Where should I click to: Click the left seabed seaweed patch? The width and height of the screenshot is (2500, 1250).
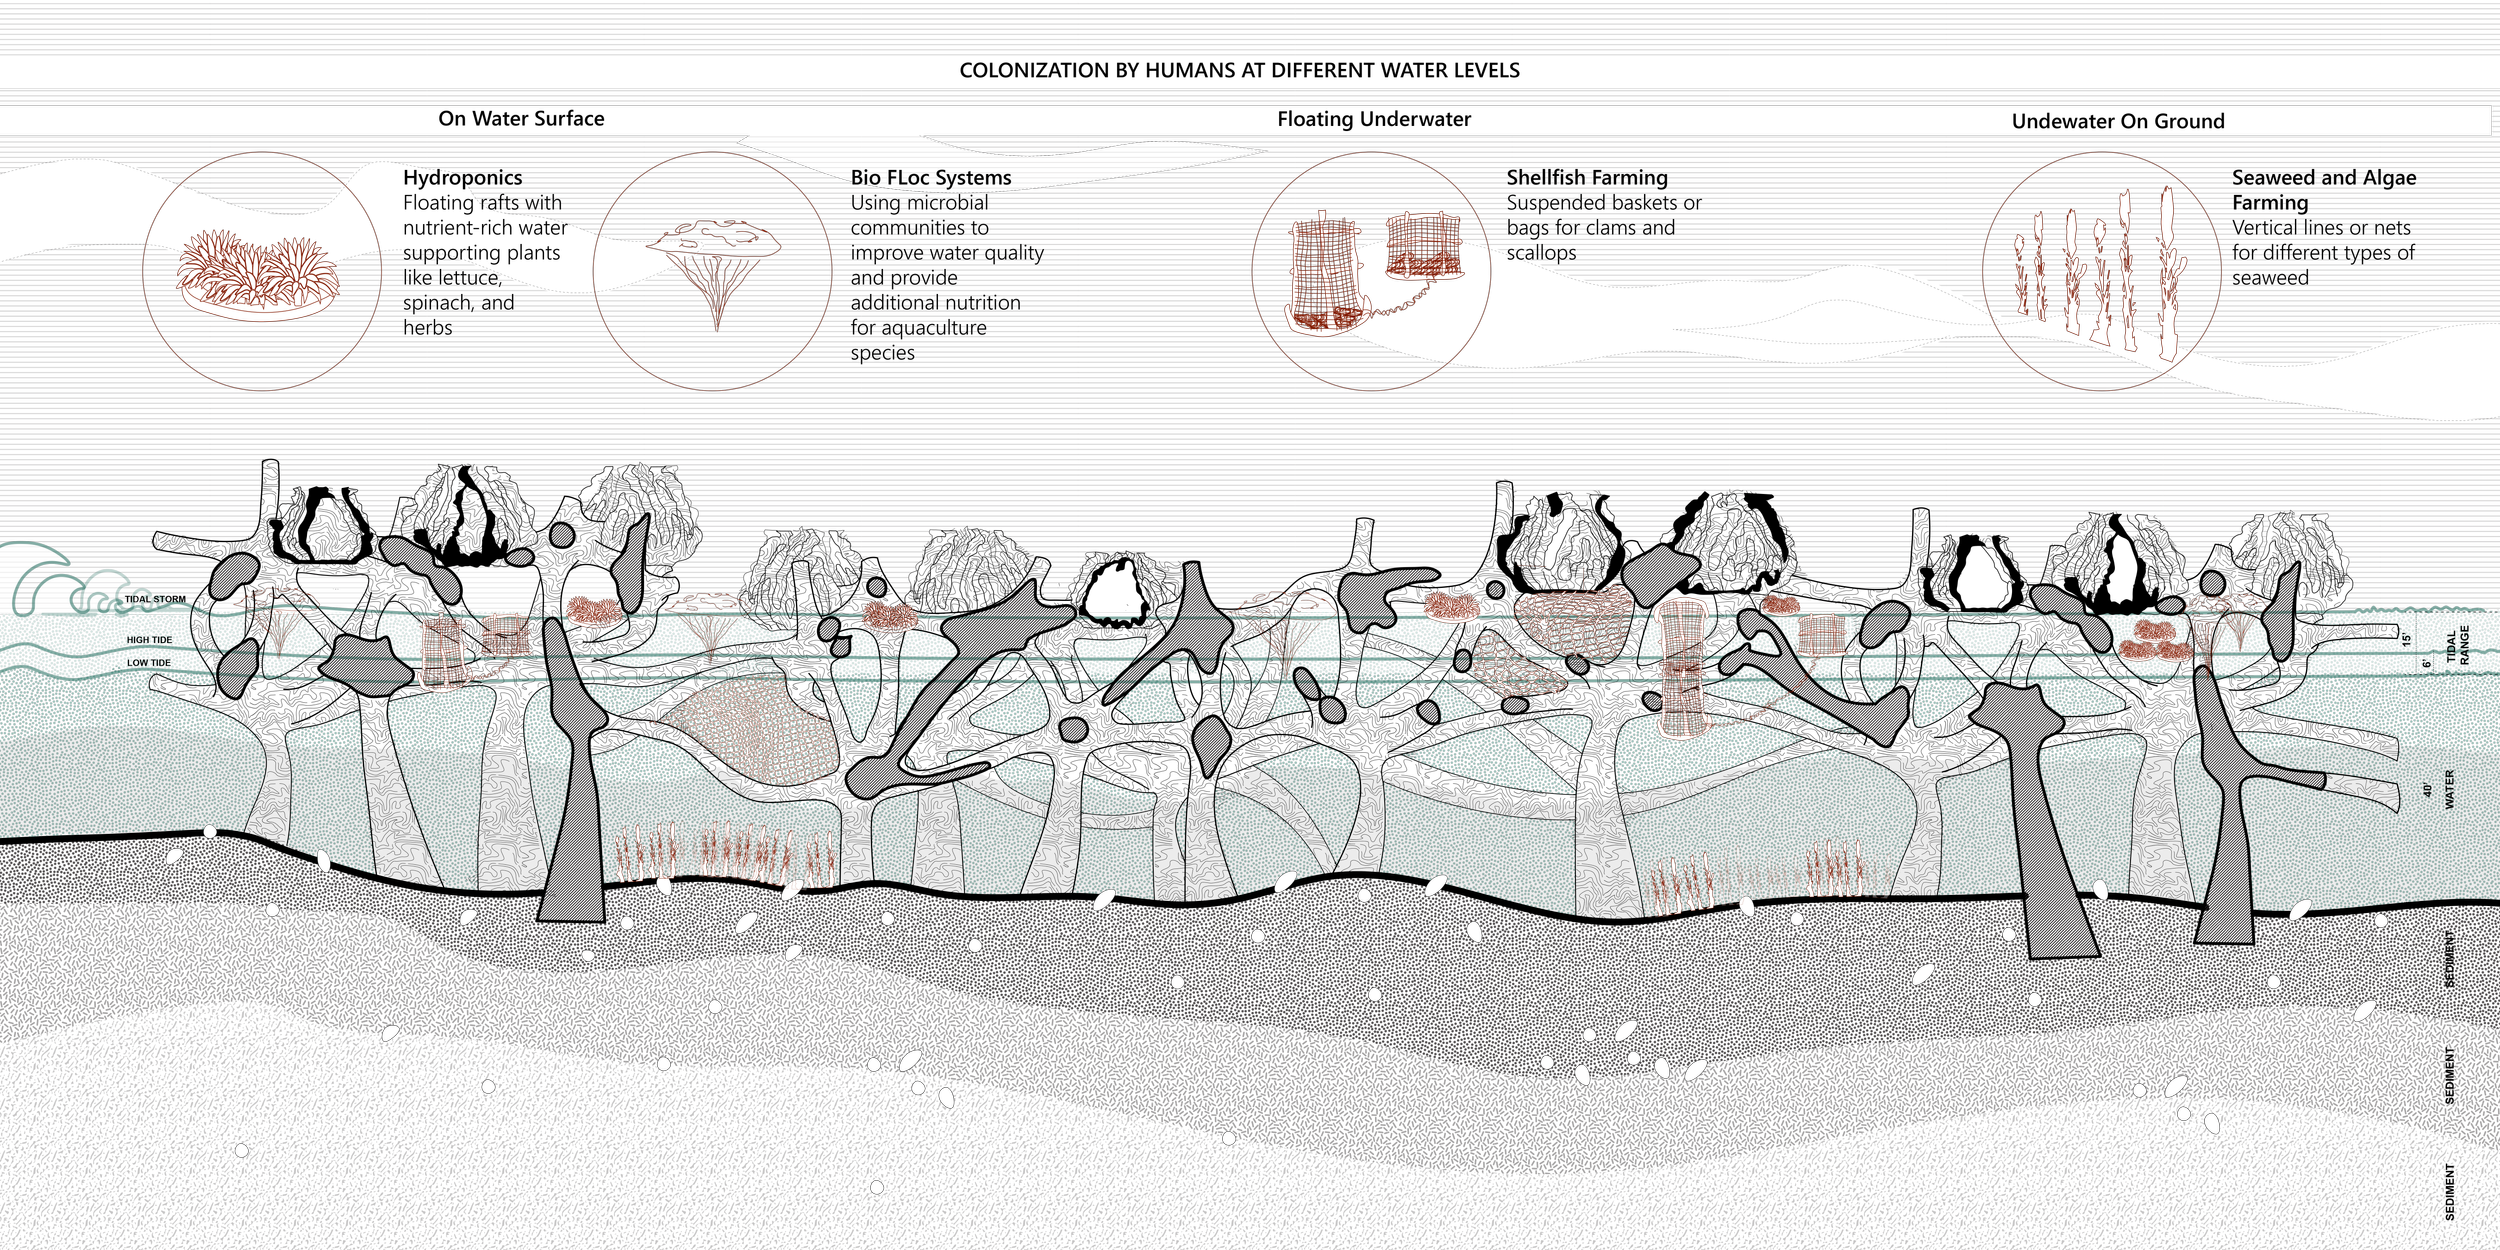pos(723,855)
